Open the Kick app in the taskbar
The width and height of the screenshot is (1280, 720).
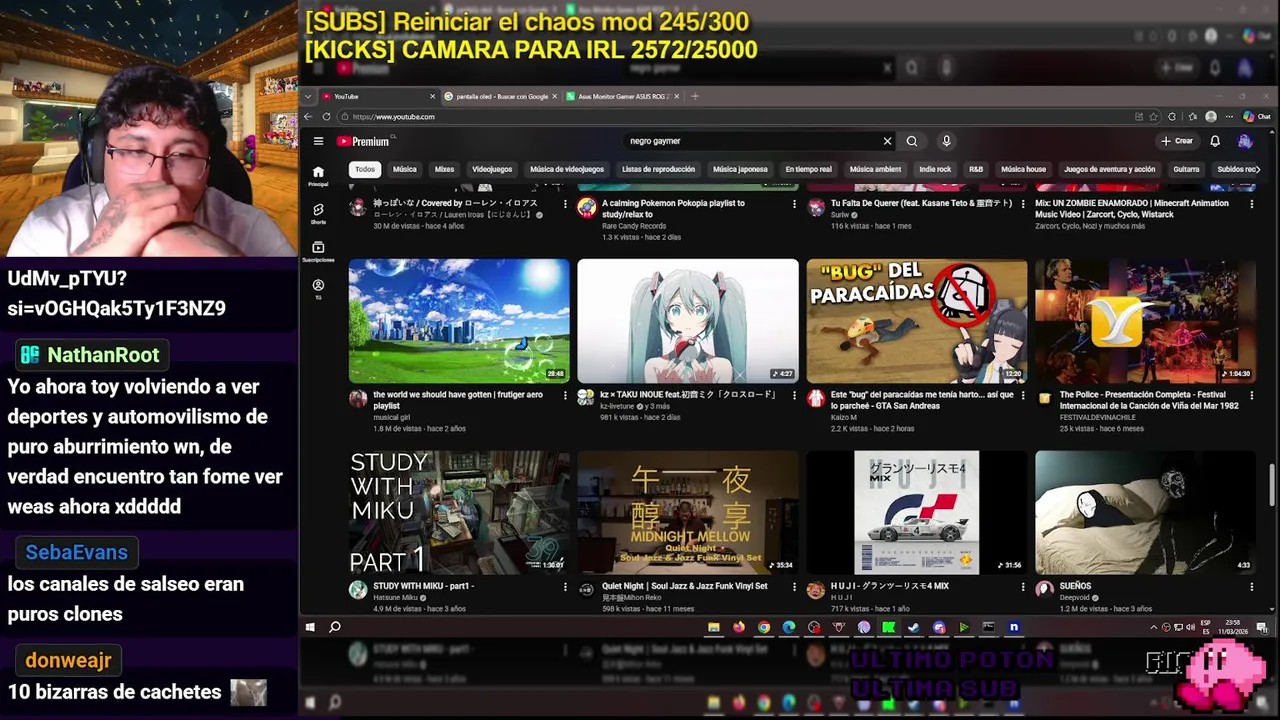[x=889, y=627]
